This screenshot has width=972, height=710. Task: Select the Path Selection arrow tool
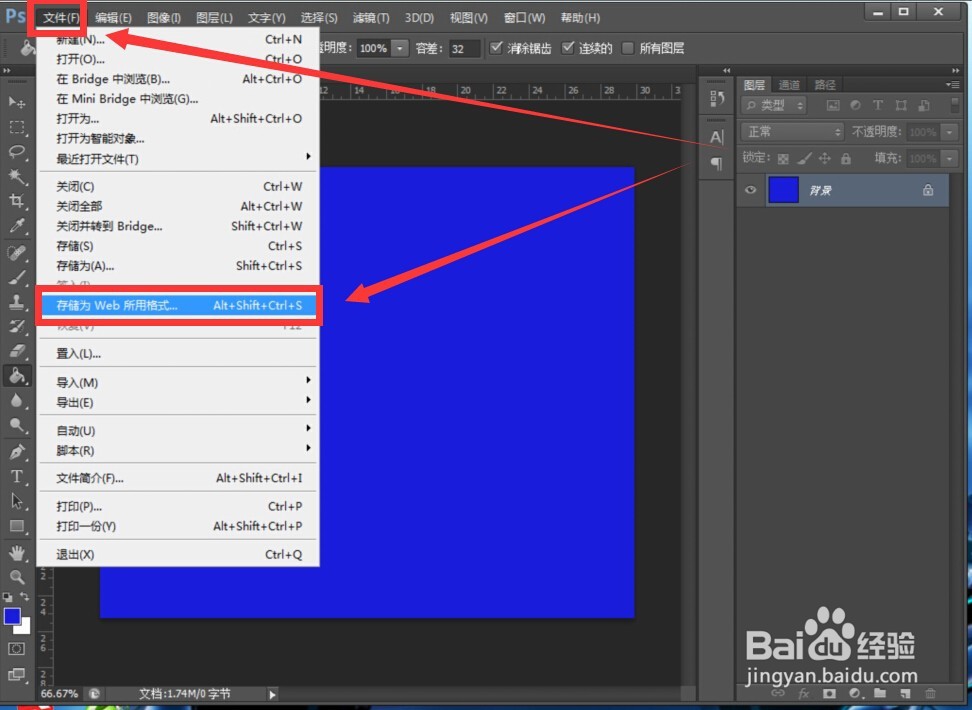coord(17,501)
